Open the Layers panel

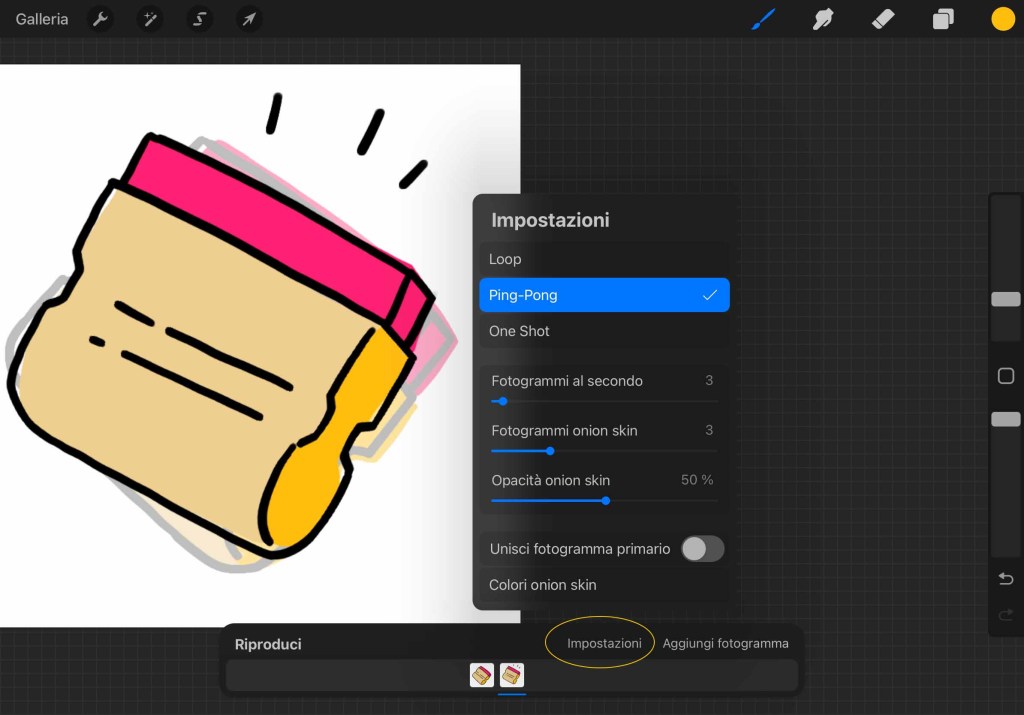tap(943, 19)
